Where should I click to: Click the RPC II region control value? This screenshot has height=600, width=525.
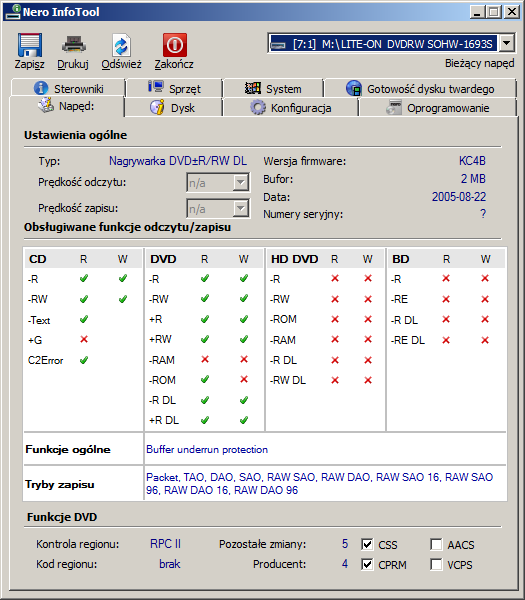pos(165,544)
